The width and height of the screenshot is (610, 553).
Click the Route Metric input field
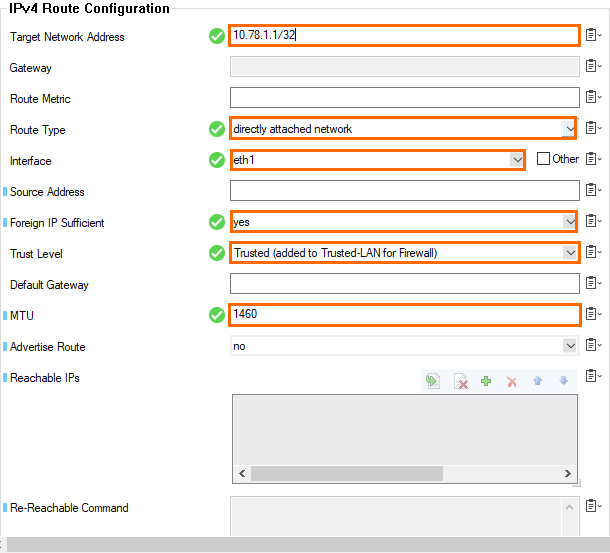coord(405,97)
